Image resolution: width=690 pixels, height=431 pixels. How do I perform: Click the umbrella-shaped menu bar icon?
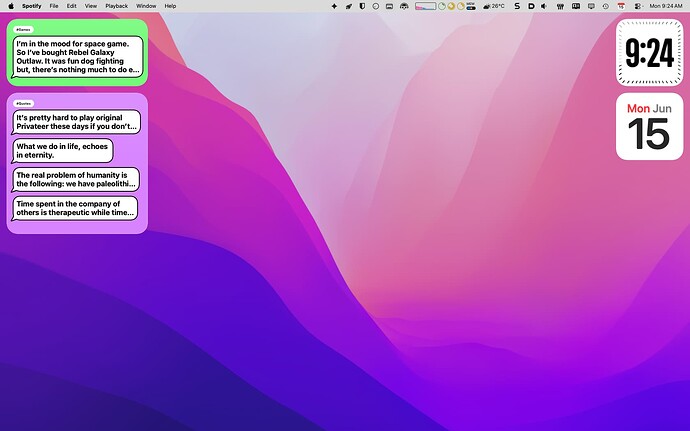point(404,6)
